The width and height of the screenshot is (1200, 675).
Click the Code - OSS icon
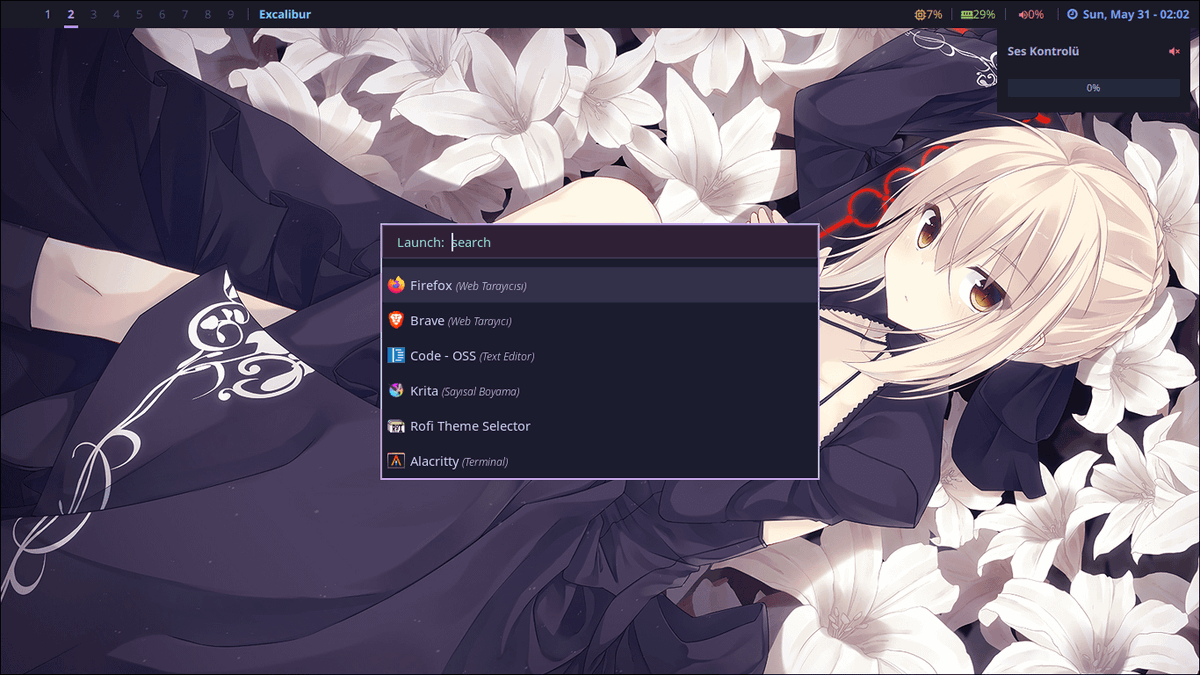tap(396, 355)
